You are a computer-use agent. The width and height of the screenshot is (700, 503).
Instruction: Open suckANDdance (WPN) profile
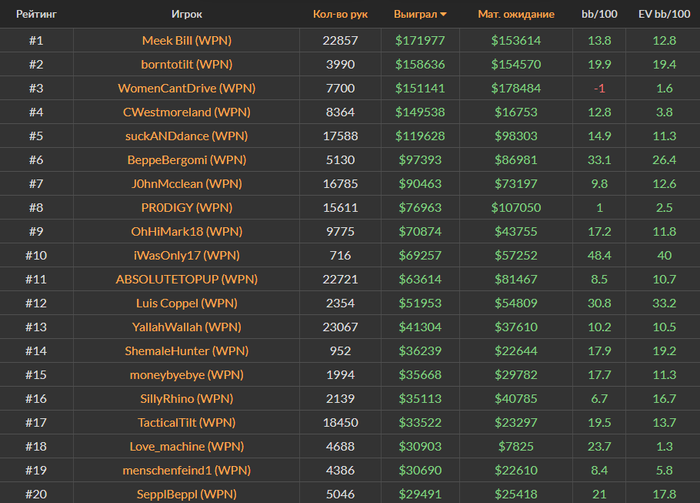[187, 136]
